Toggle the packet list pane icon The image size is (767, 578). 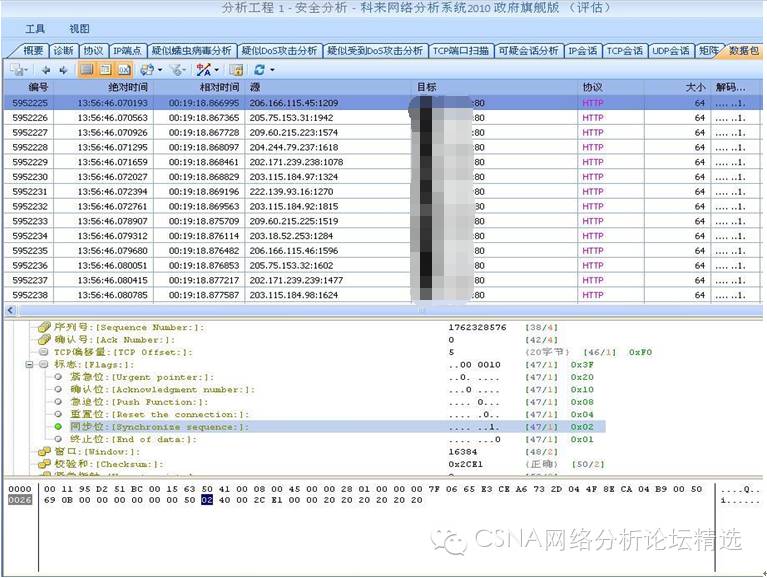87,70
